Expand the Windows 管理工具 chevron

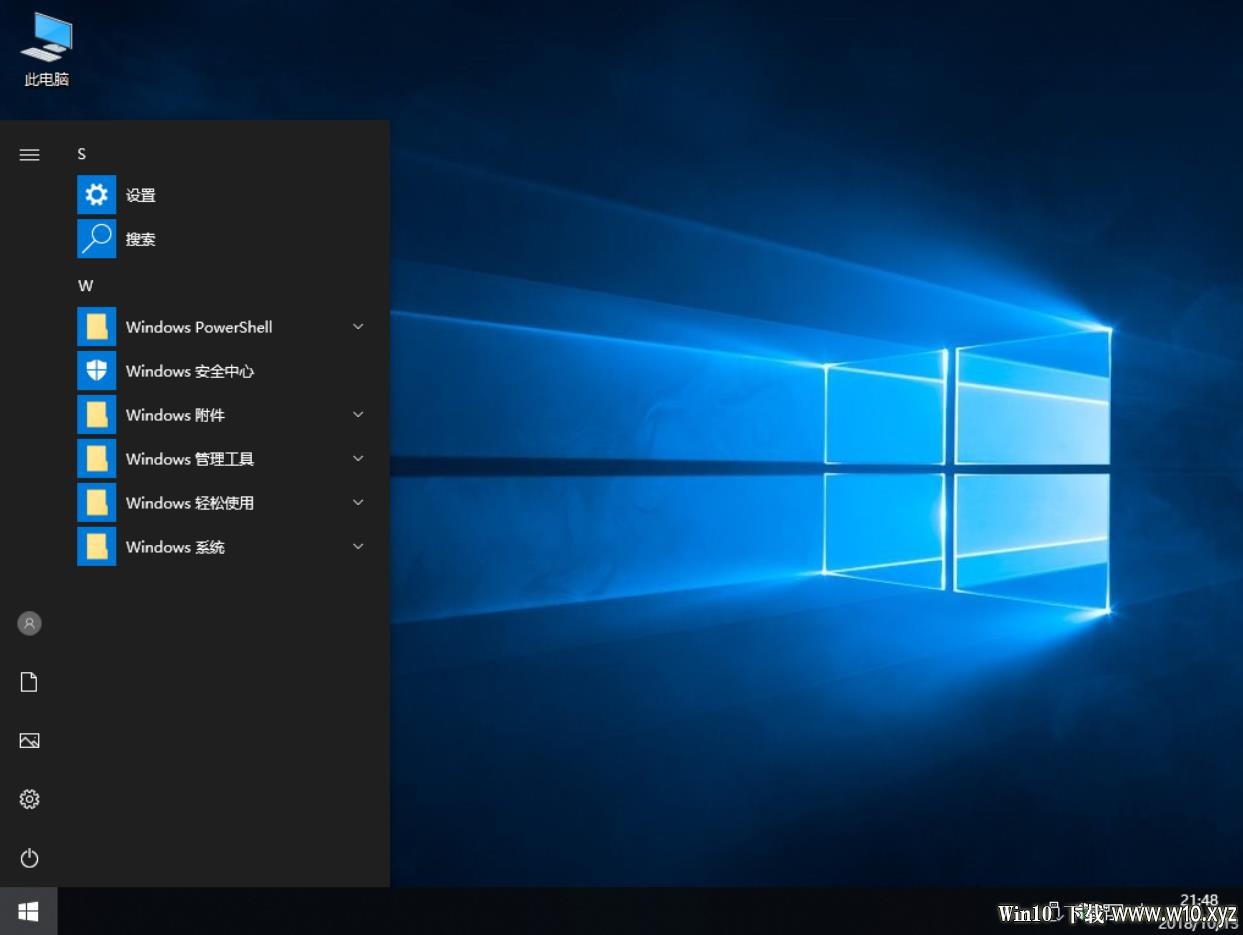tap(358, 459)
